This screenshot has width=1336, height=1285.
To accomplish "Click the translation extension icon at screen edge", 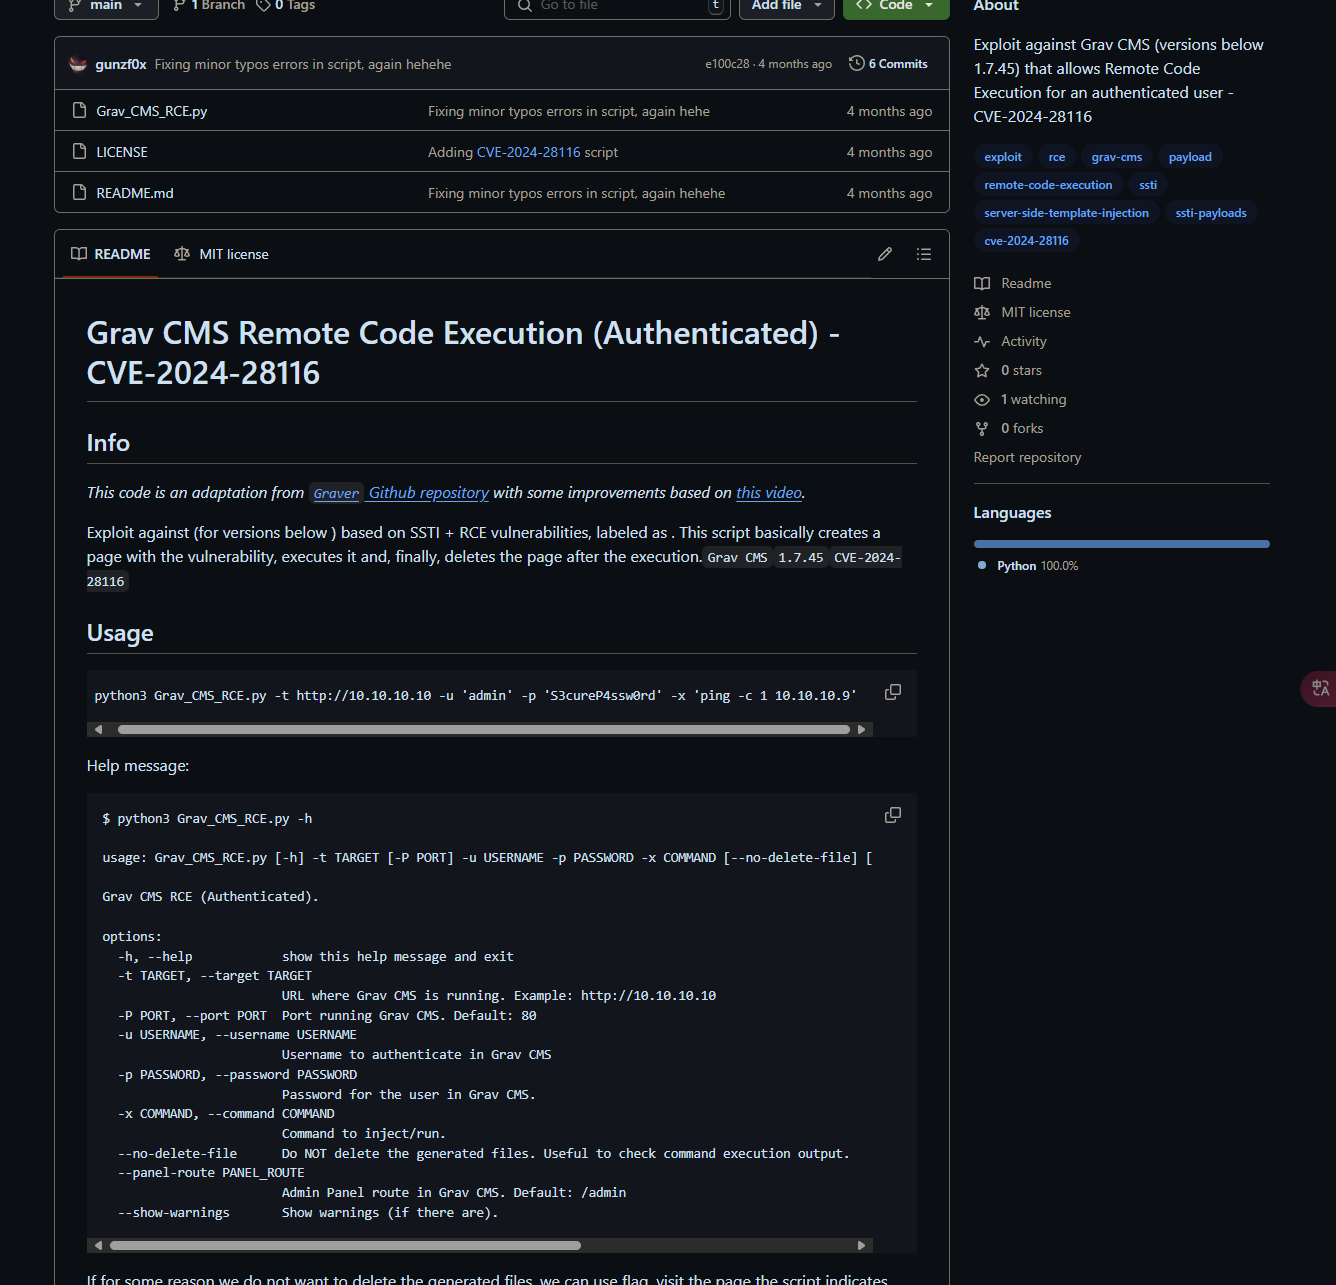I will click(x=1320, y=689).
